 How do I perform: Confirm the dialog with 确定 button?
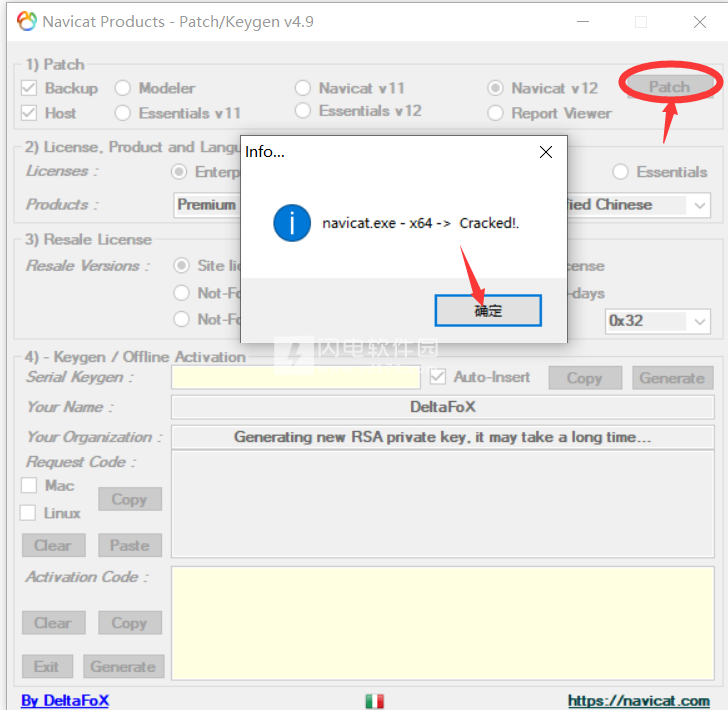488,310
